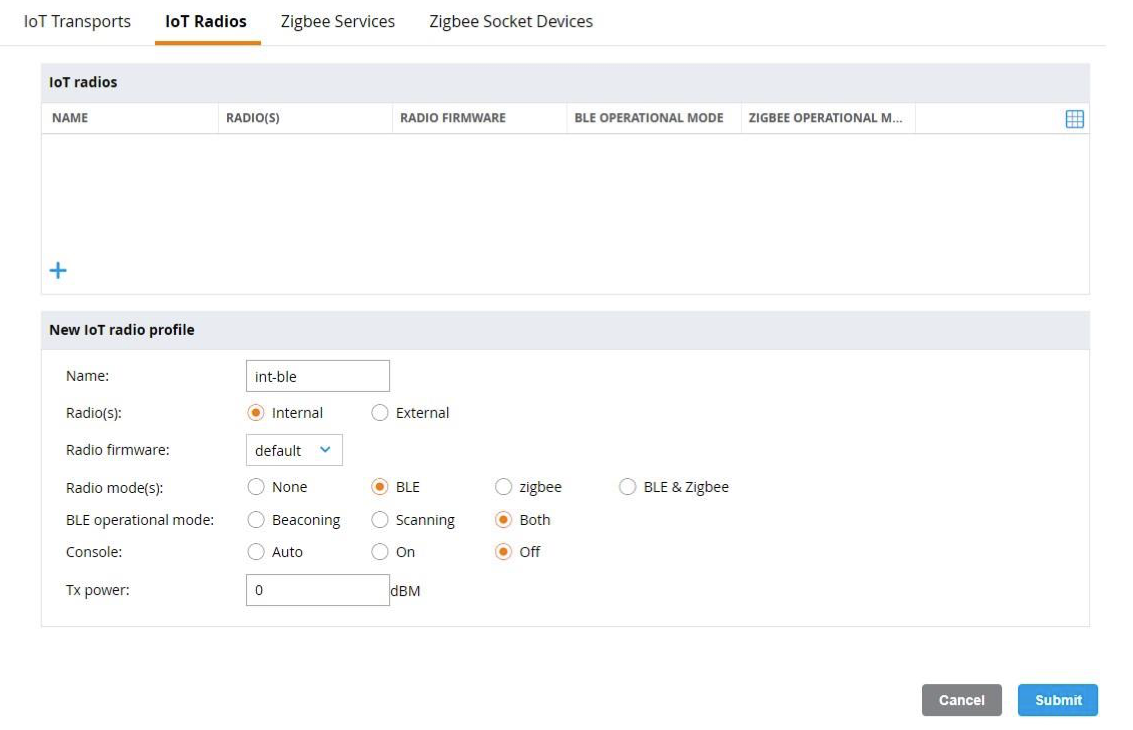Click the BLE Operational Mode column header
The height and width of the screenshot is (730, 1133).
point(648,118)
